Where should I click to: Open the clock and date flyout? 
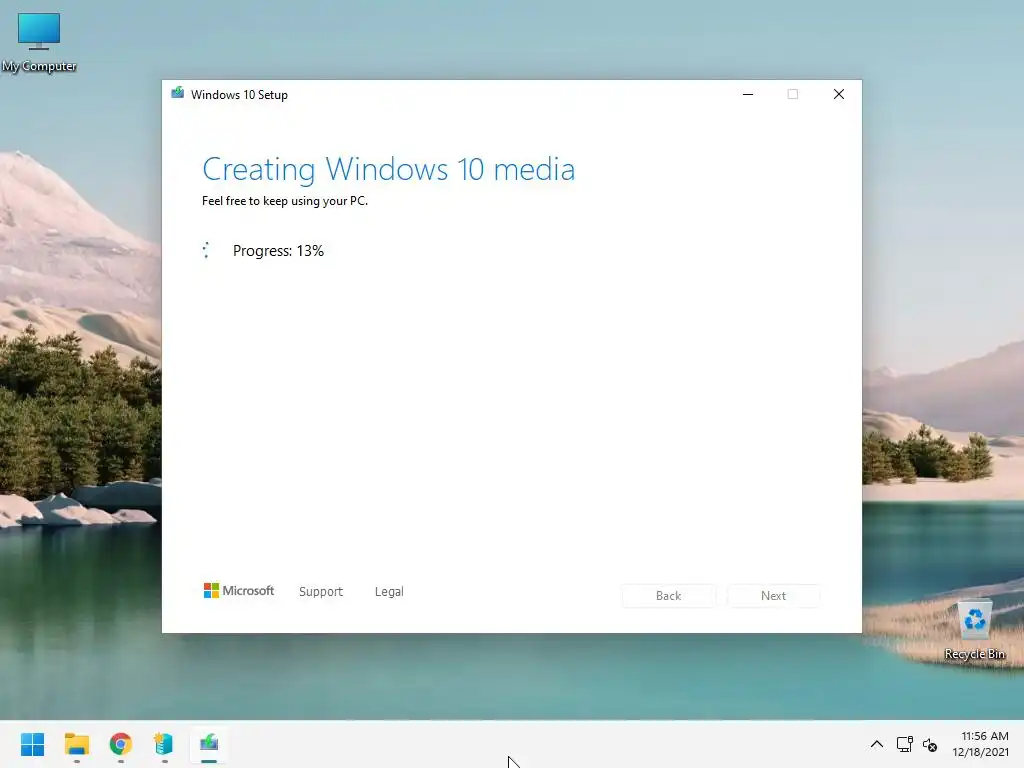click(980, 744)
